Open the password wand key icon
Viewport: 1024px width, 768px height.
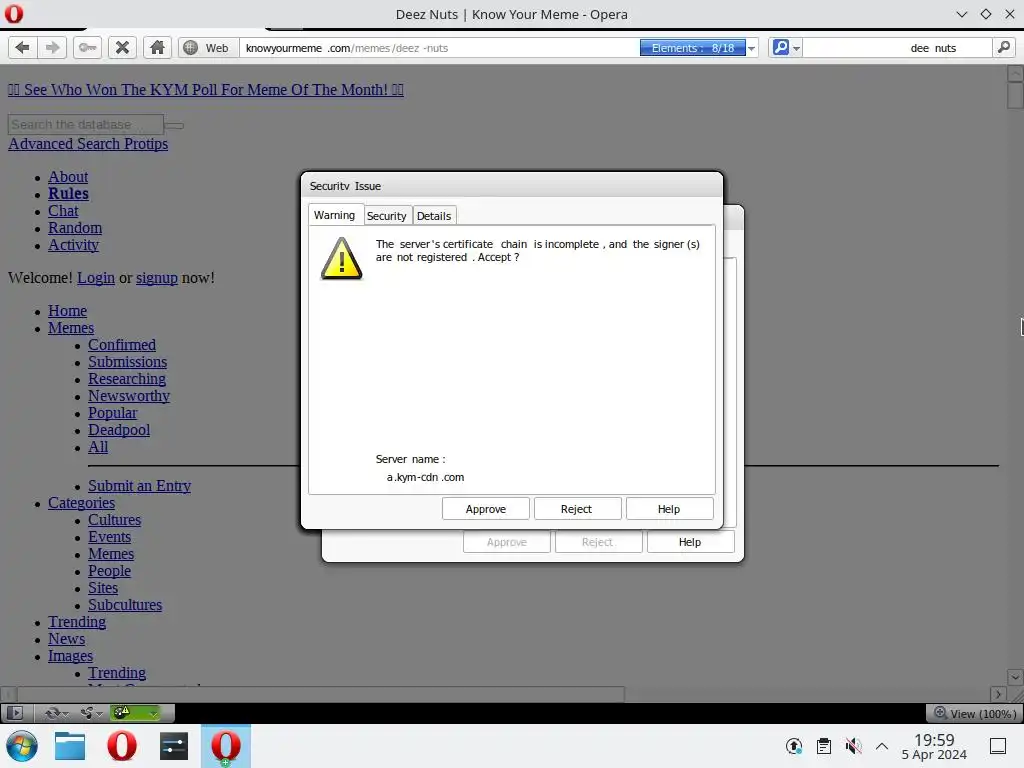[87, 48]
